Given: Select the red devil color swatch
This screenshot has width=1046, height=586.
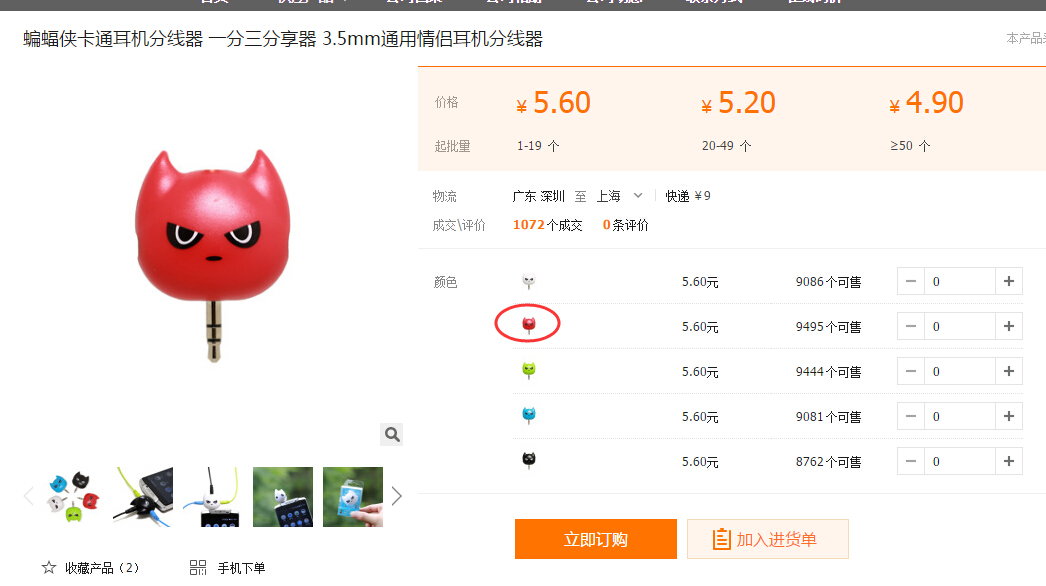Looking at the screenshot, I should (x=529, y=324).
